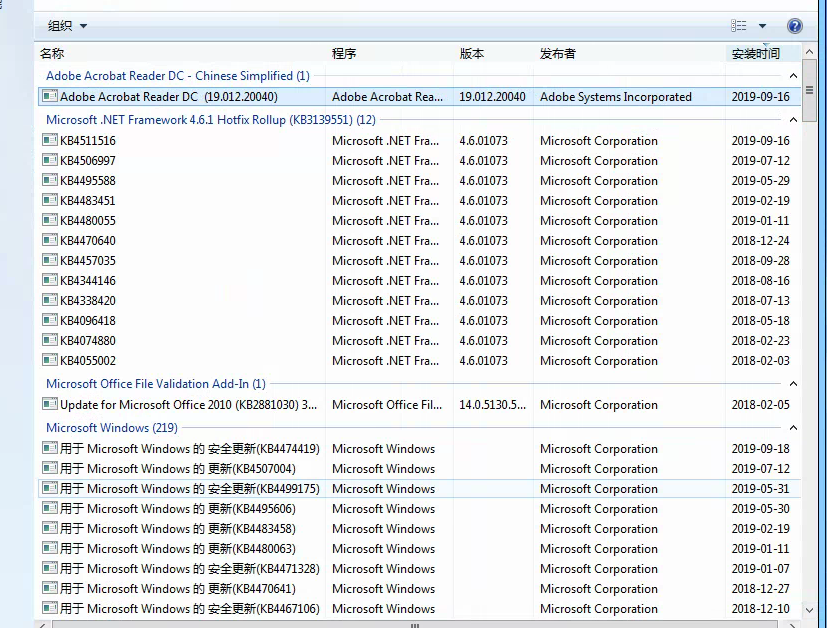Screen dimensions: 827x628
Task: Select the Microsoft Office File Validation Add-In group header
Action: [156, 384]
